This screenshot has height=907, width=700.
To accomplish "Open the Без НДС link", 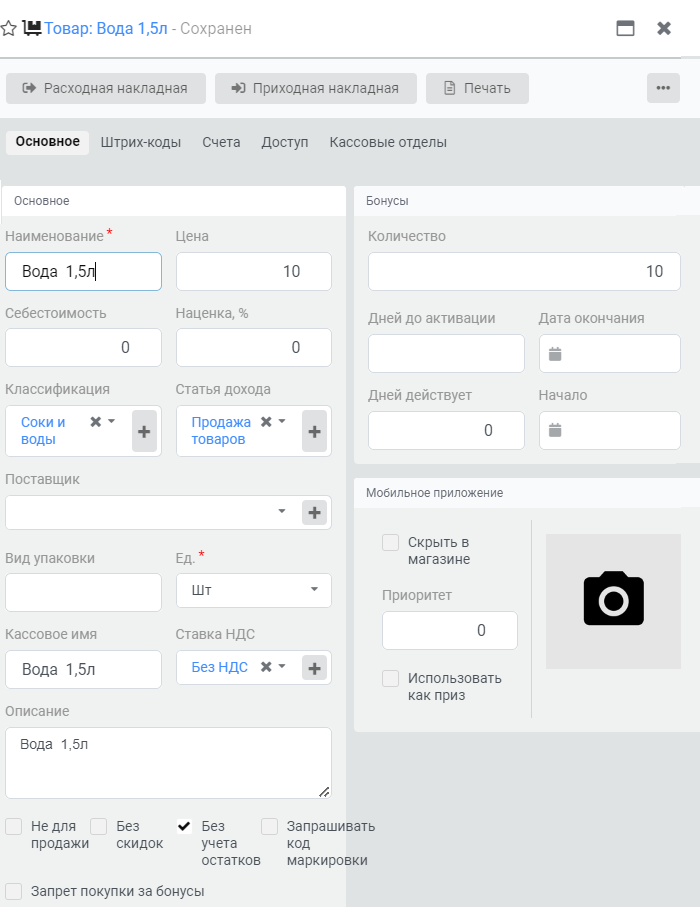I will [x=220, y=667].
